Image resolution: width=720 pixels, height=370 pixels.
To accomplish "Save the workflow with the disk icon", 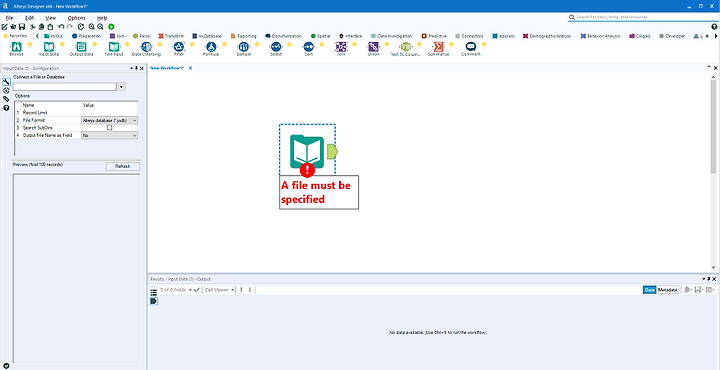I will coord(22,27).
